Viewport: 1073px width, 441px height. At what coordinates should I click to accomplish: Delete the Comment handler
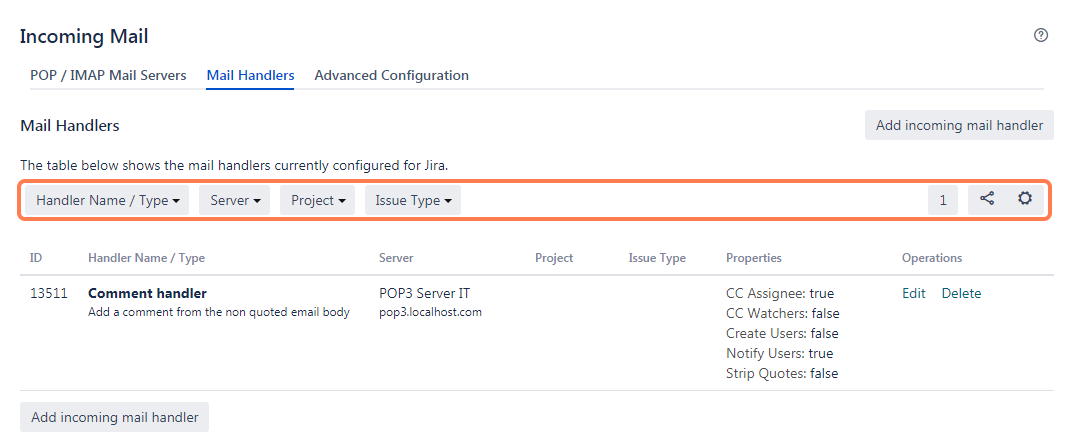click(x=961, y=293)
